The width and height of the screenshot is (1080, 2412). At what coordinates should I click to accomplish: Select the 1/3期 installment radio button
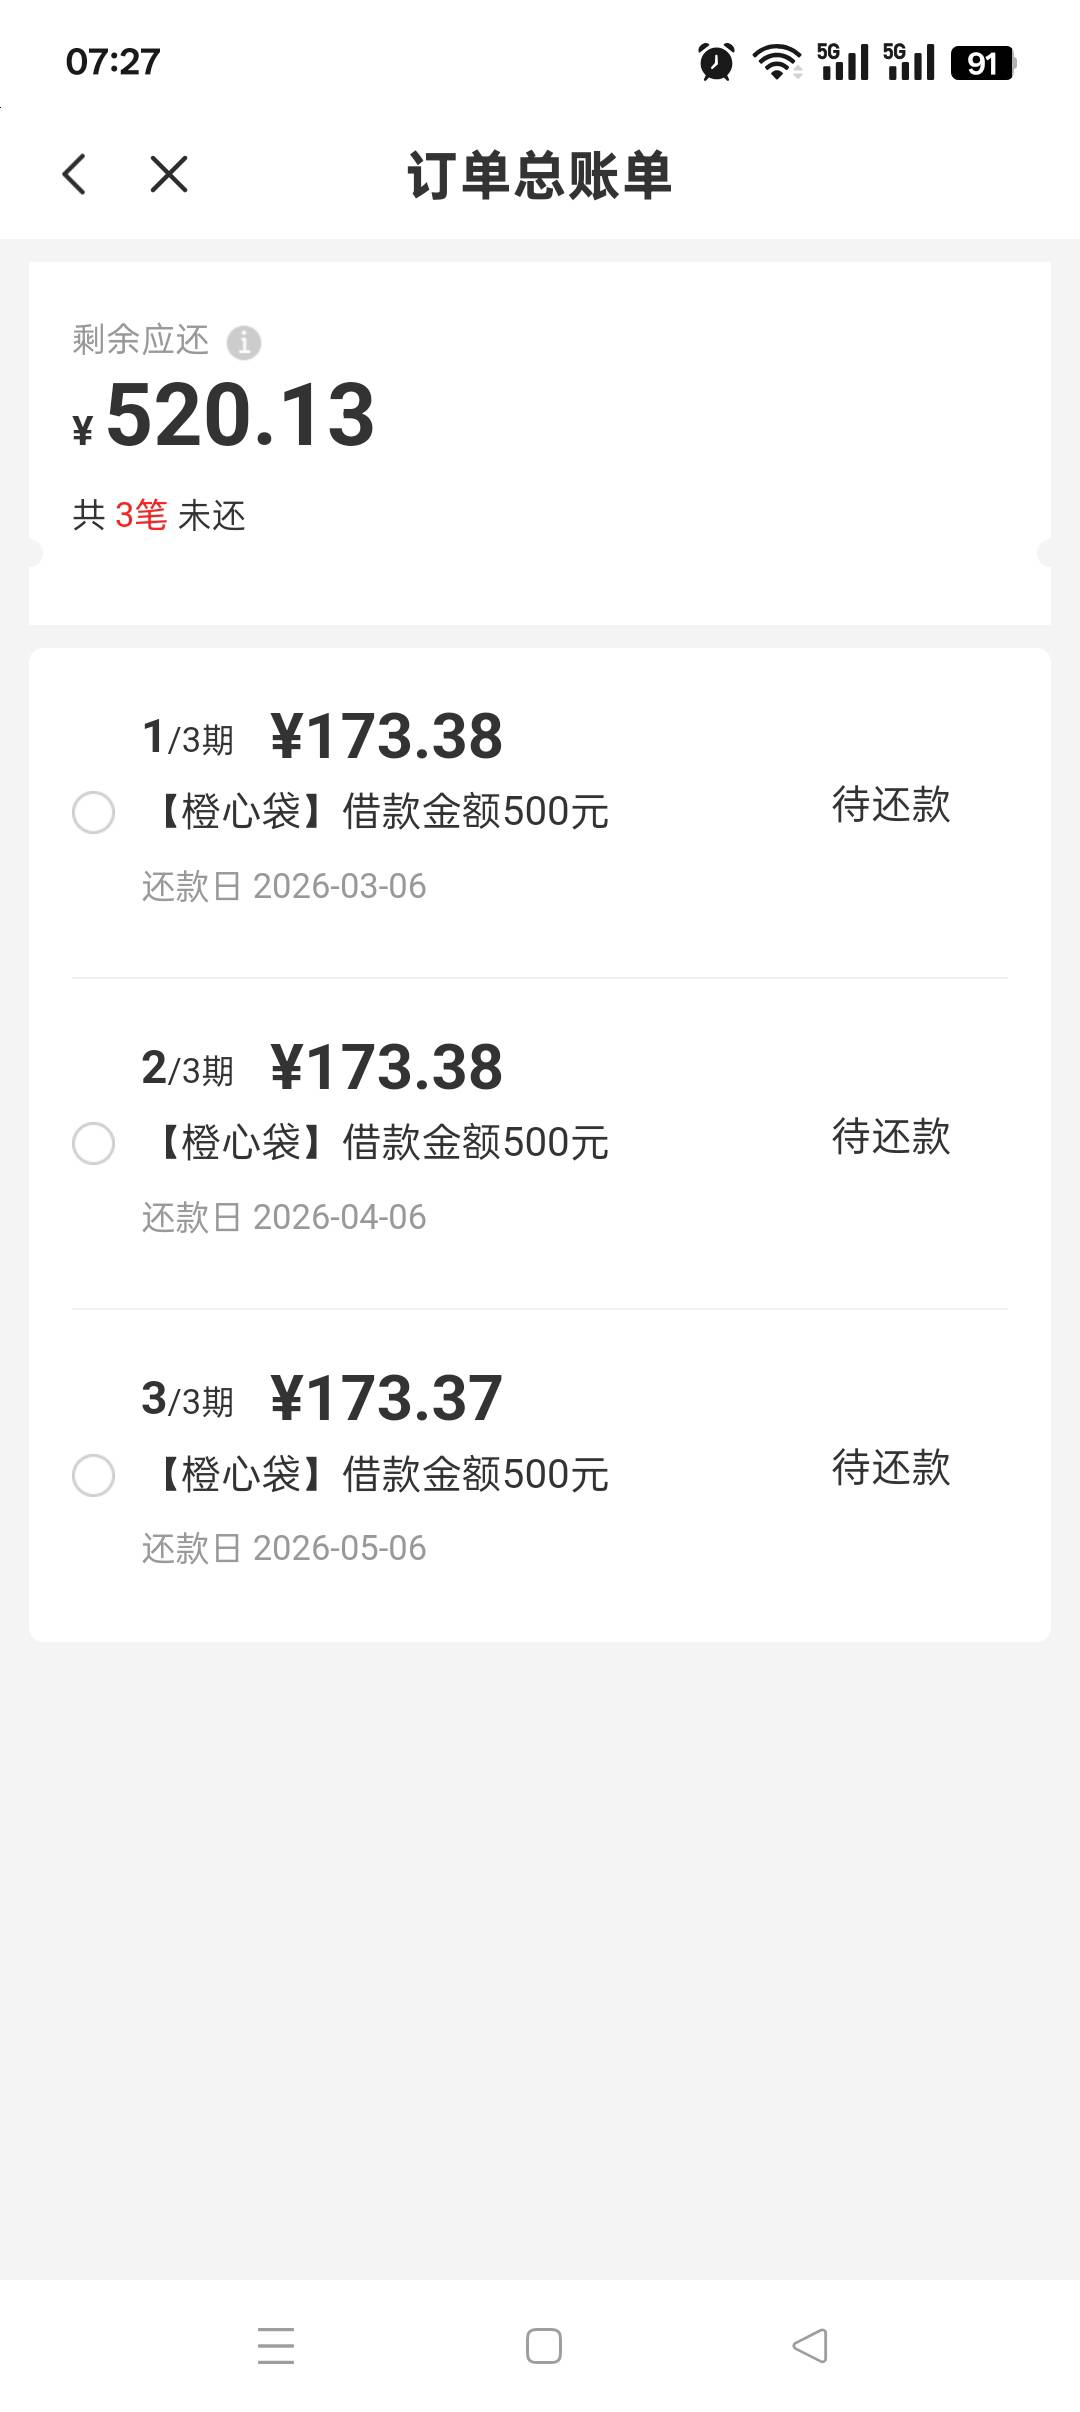click(94, 812)
